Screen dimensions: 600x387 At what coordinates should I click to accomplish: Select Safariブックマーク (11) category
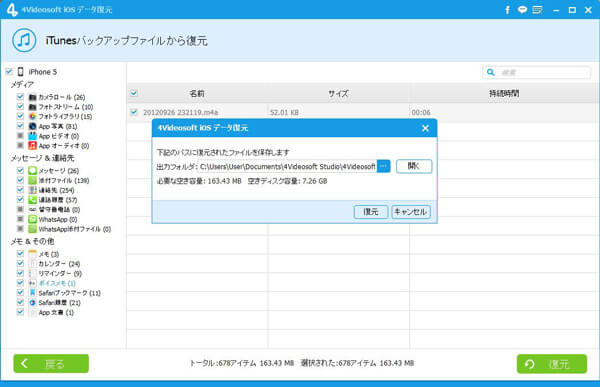pyautogui.click(x=69, y=293)
